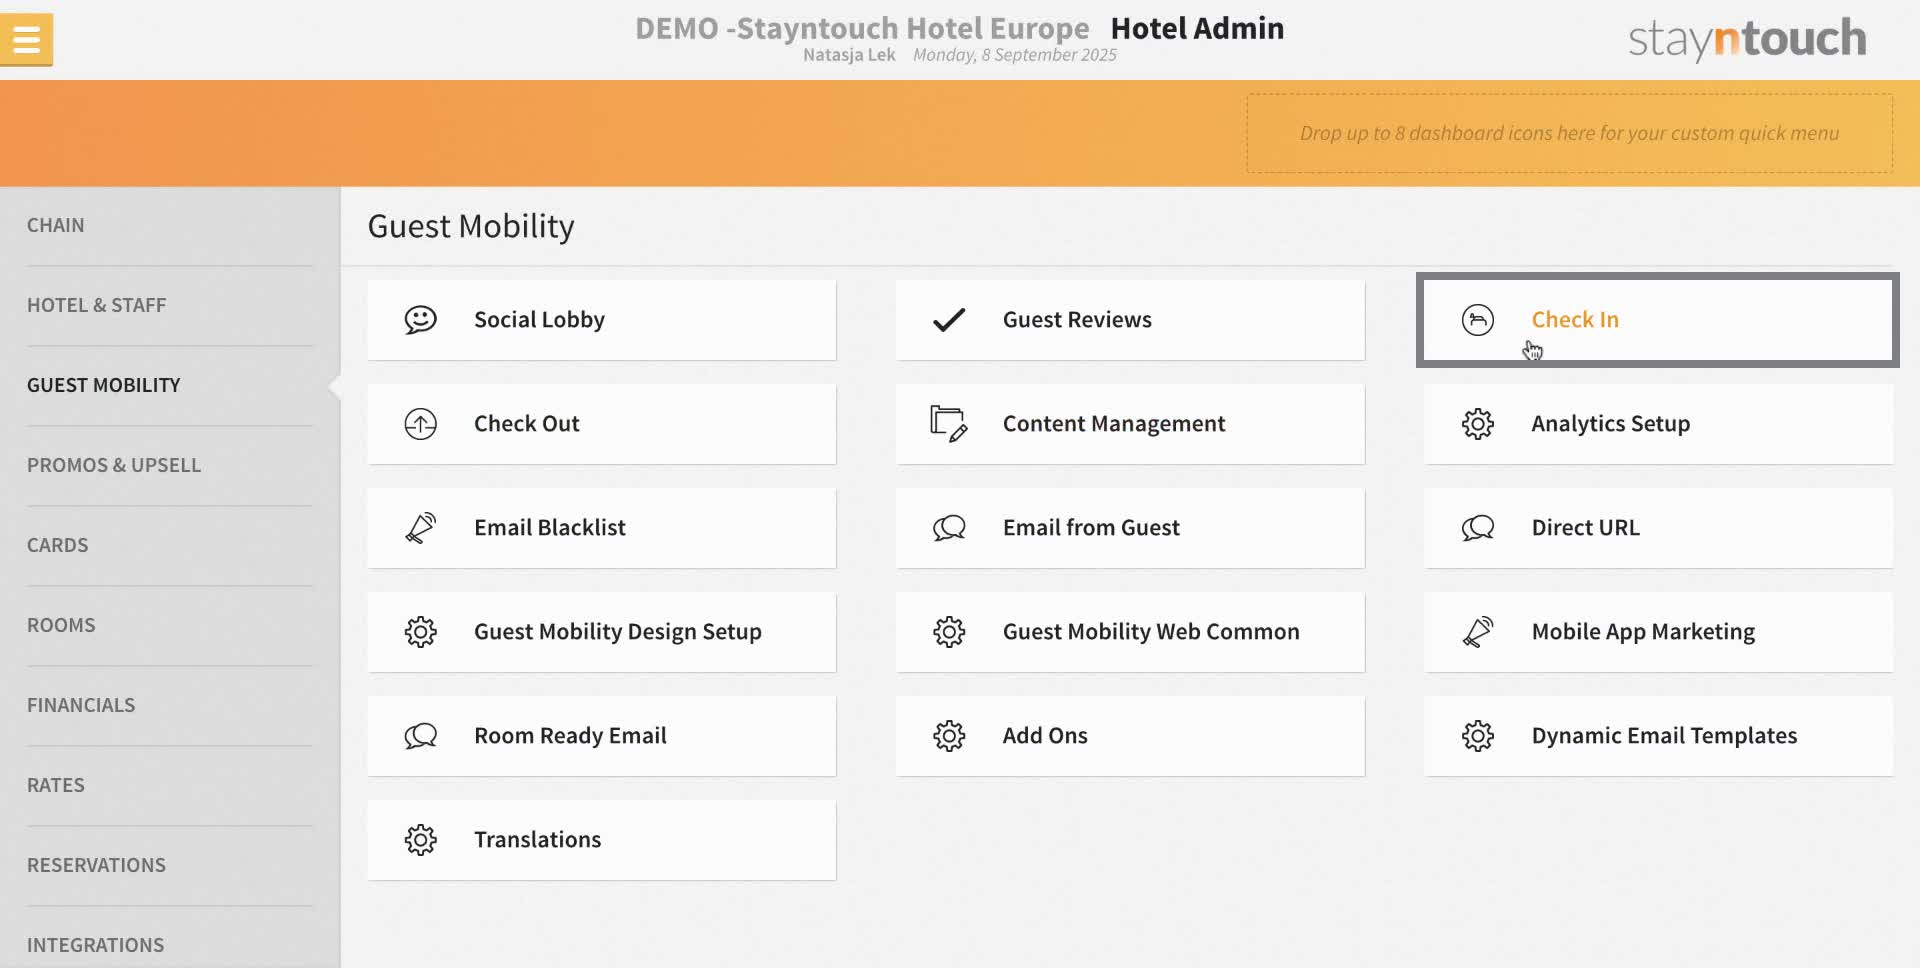Click the Room Ready Email chat icon

pos(420,735)
